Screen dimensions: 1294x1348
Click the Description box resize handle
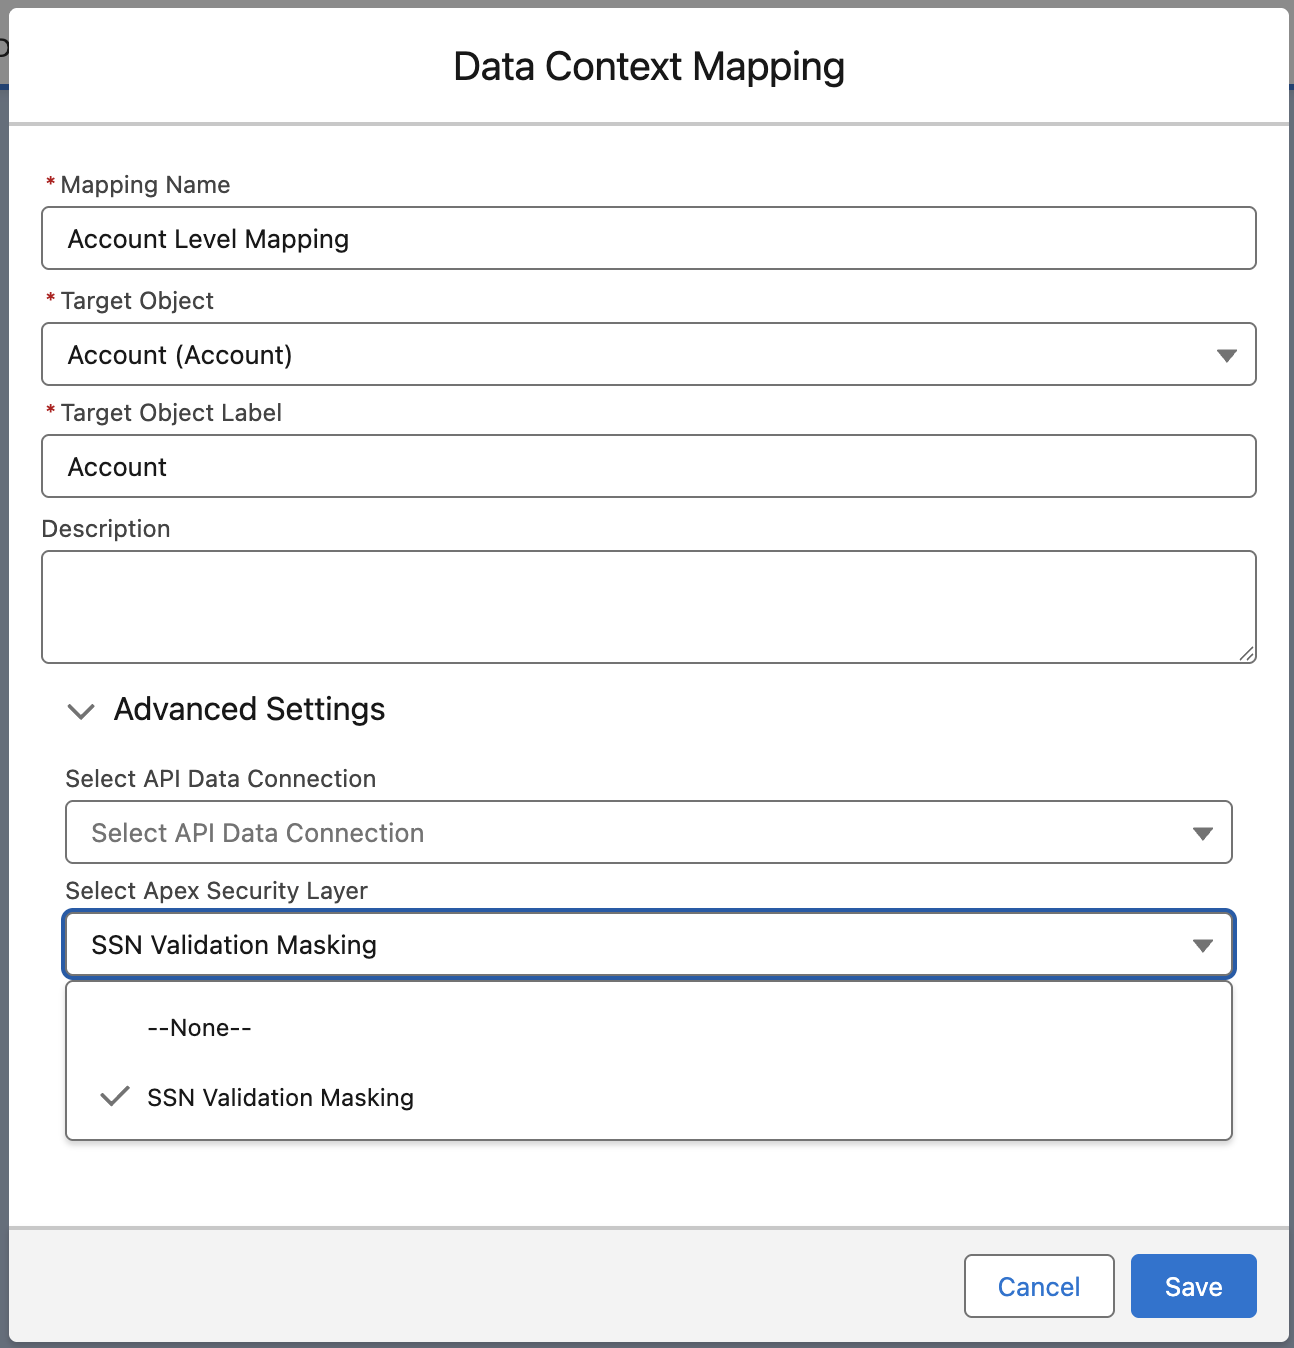point(1246,653)
